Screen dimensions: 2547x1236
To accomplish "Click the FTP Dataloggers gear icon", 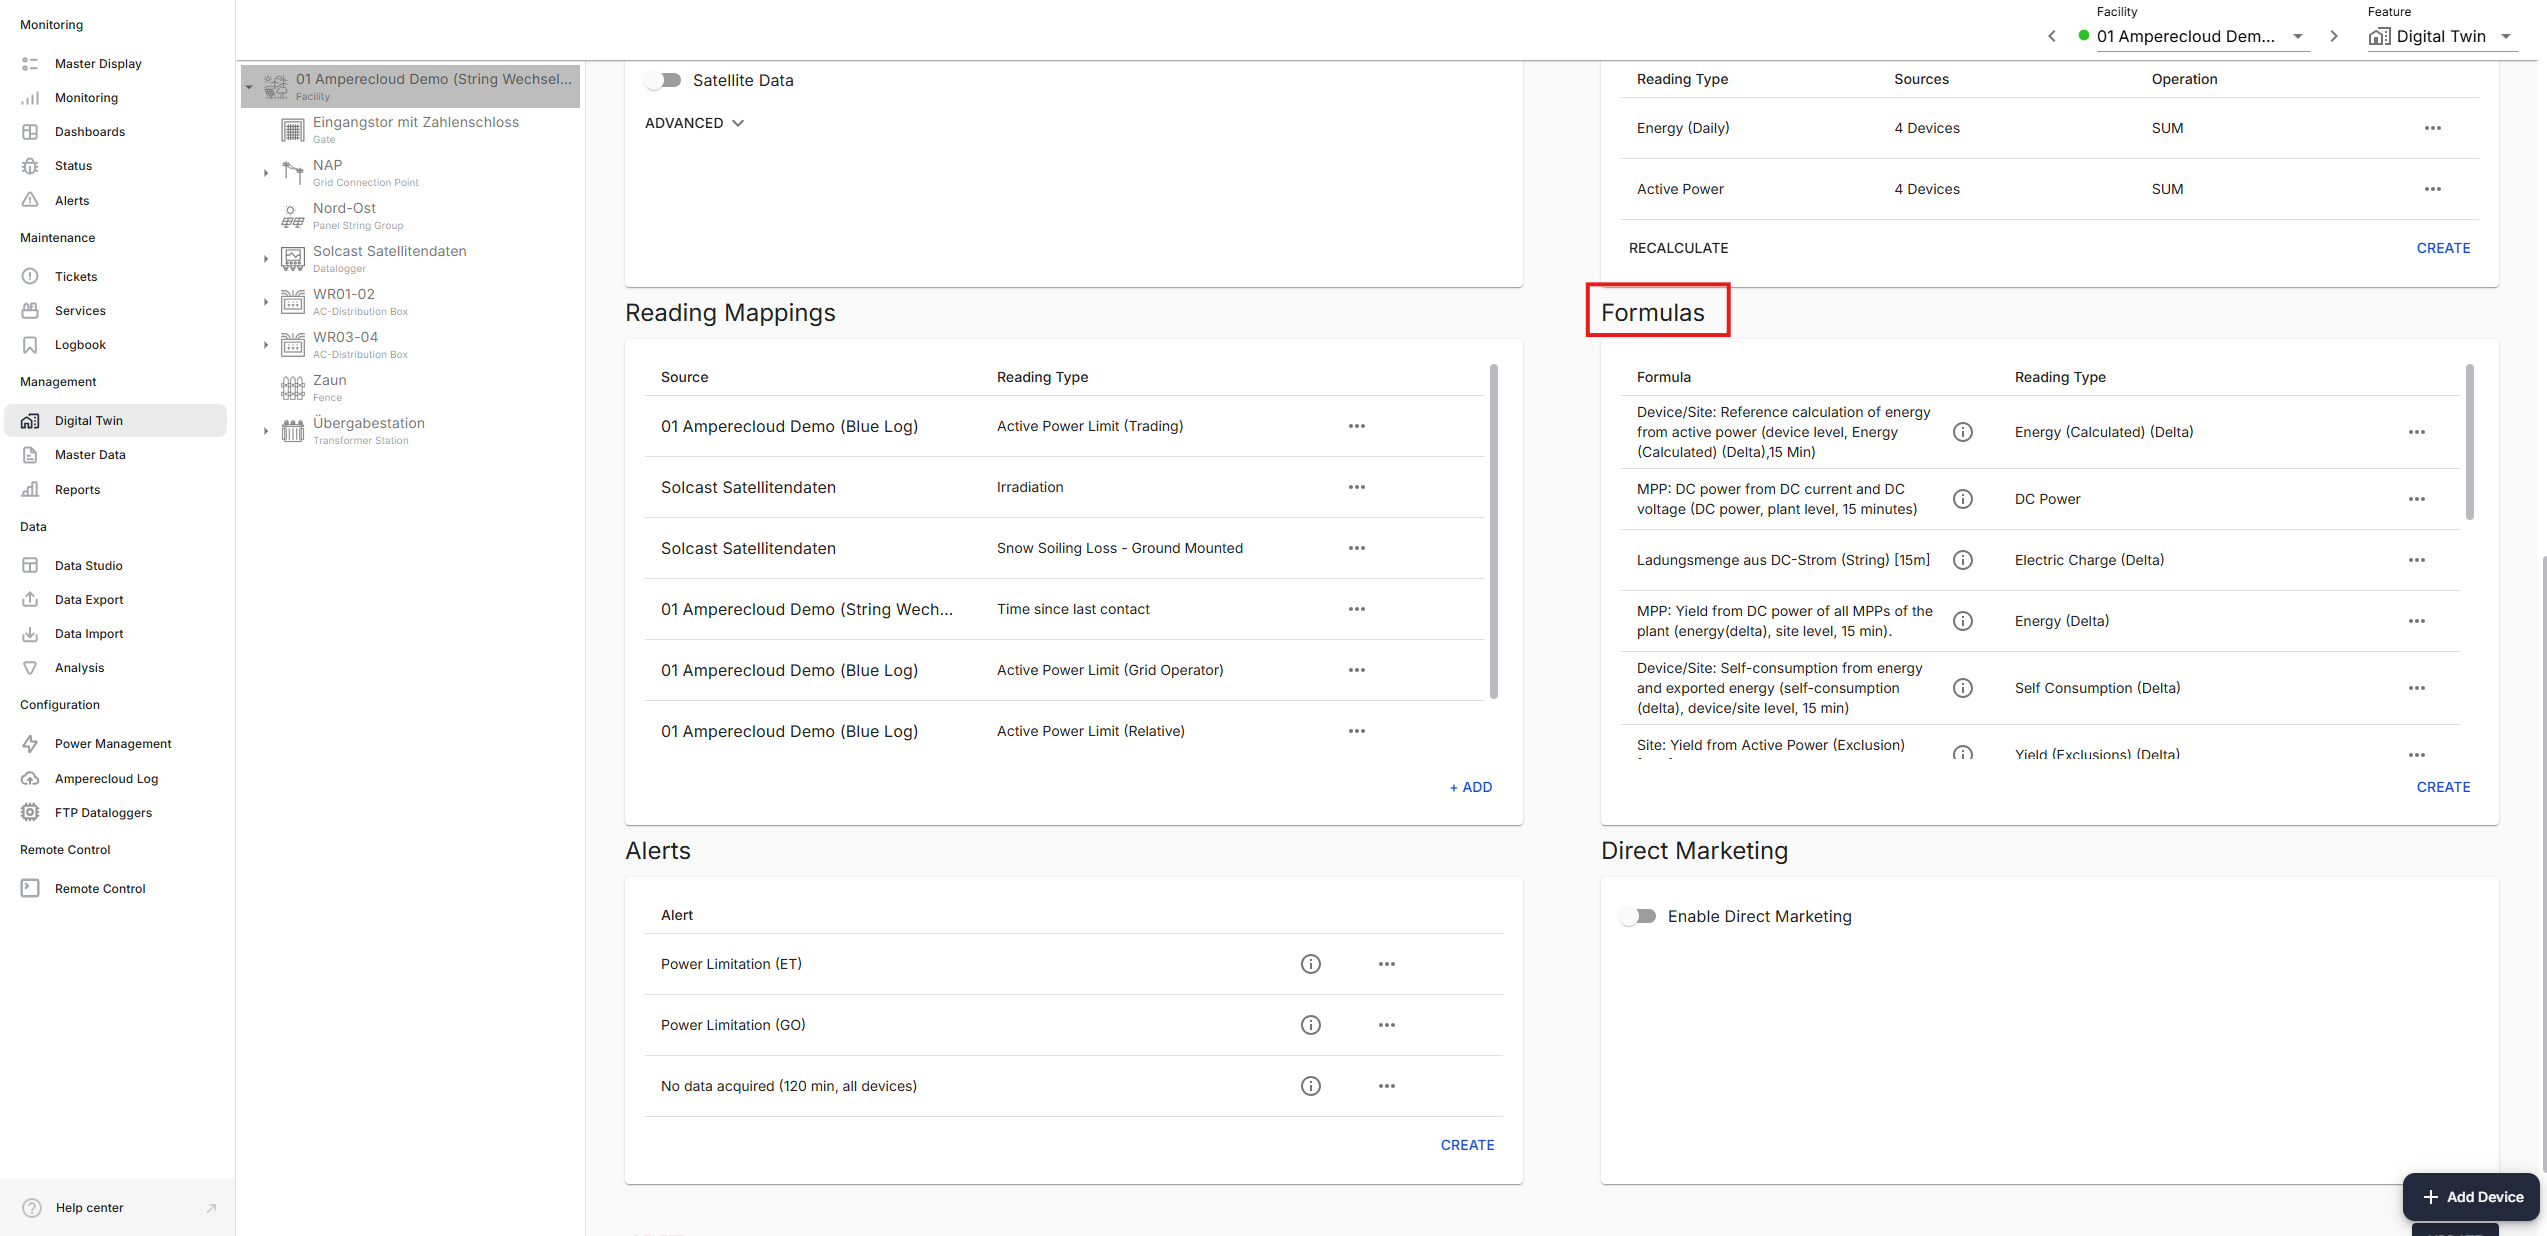I will point(30,812).
